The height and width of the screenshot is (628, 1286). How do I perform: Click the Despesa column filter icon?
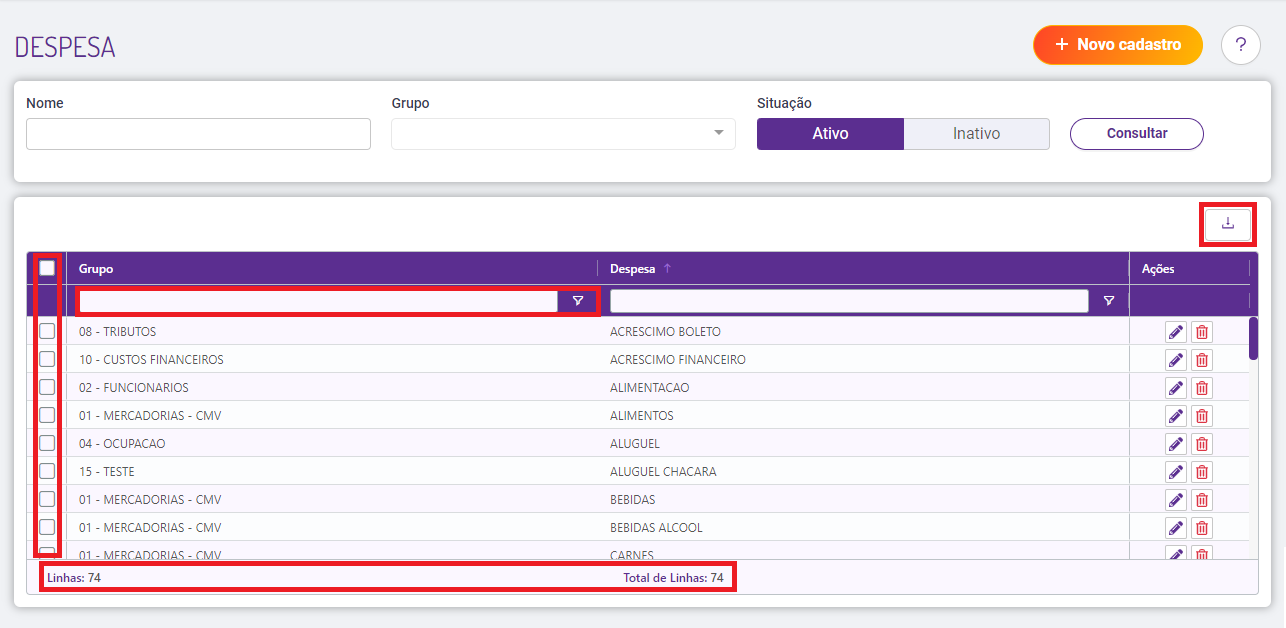(1108, 301)
